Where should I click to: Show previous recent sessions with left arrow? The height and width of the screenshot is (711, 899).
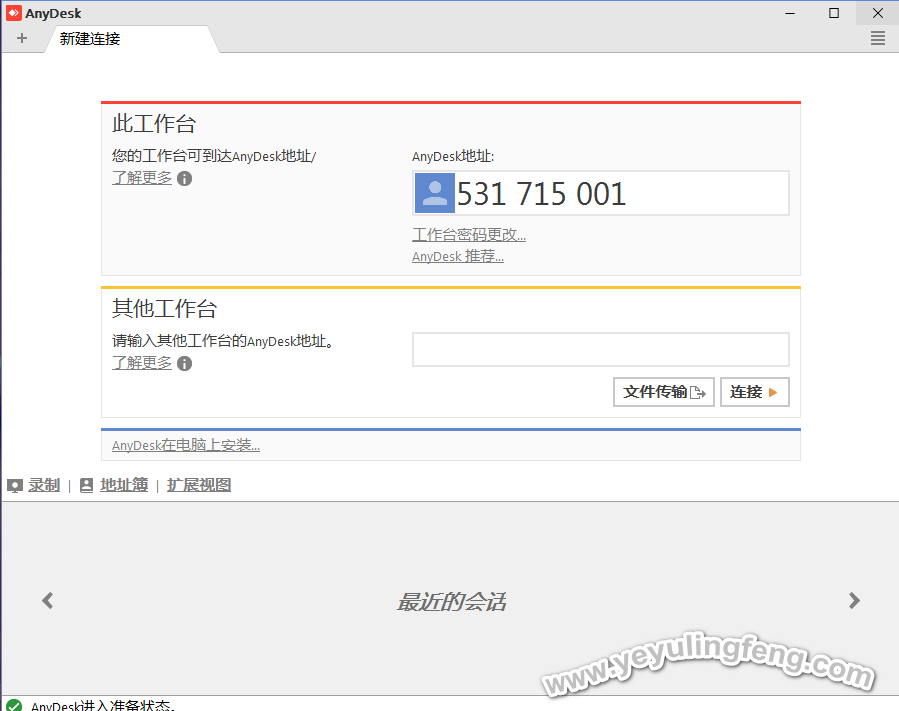pyautogui.click(x=48, y=600)
